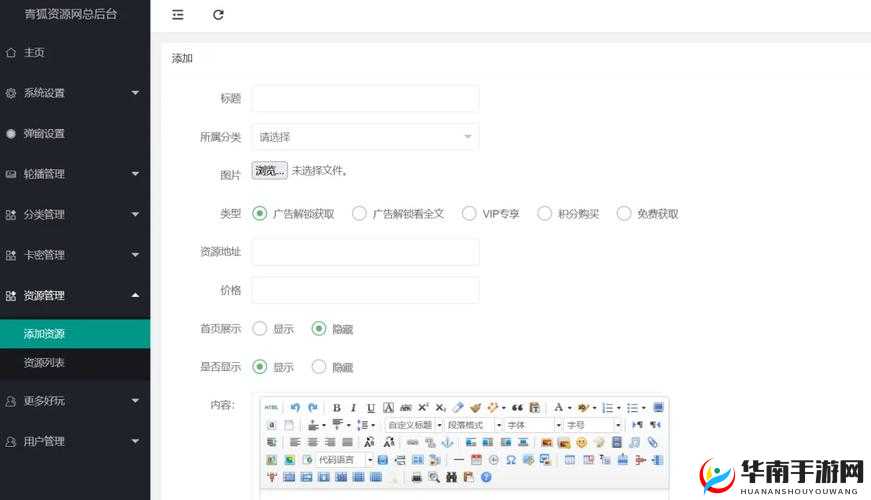Toggle the sidebar collapse icon in top bar
This screenshot has height=500, width=871.
coord(178,15)
